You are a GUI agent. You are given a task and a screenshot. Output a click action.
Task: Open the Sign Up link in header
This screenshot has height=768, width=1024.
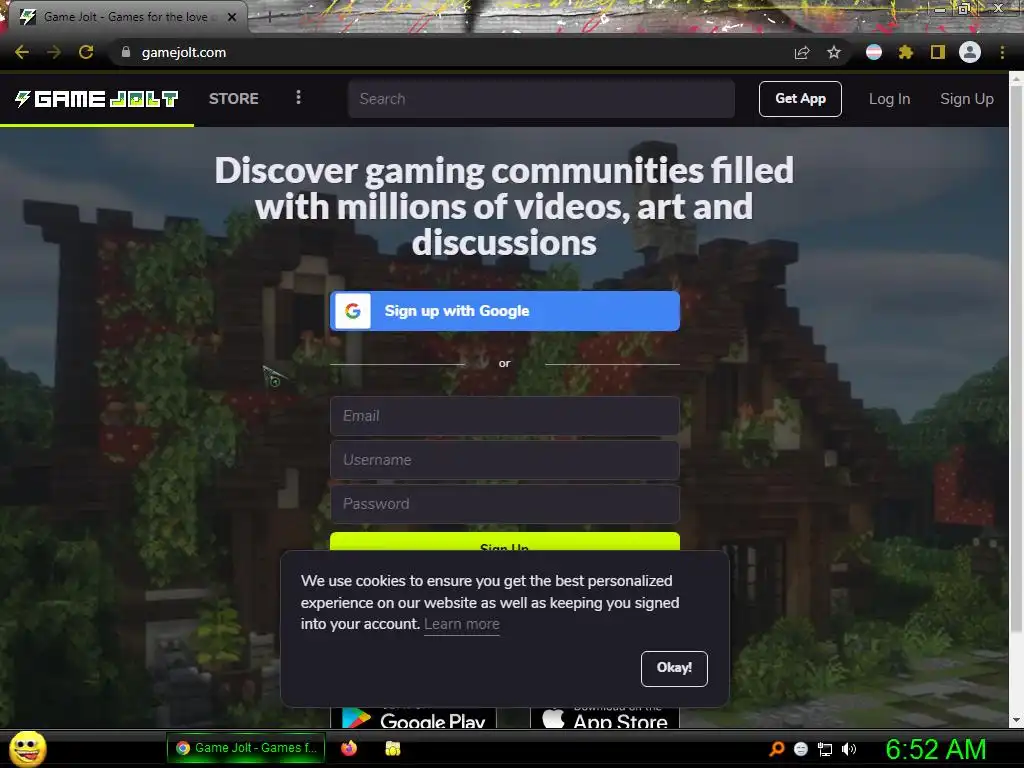click(x=967, y=99)
